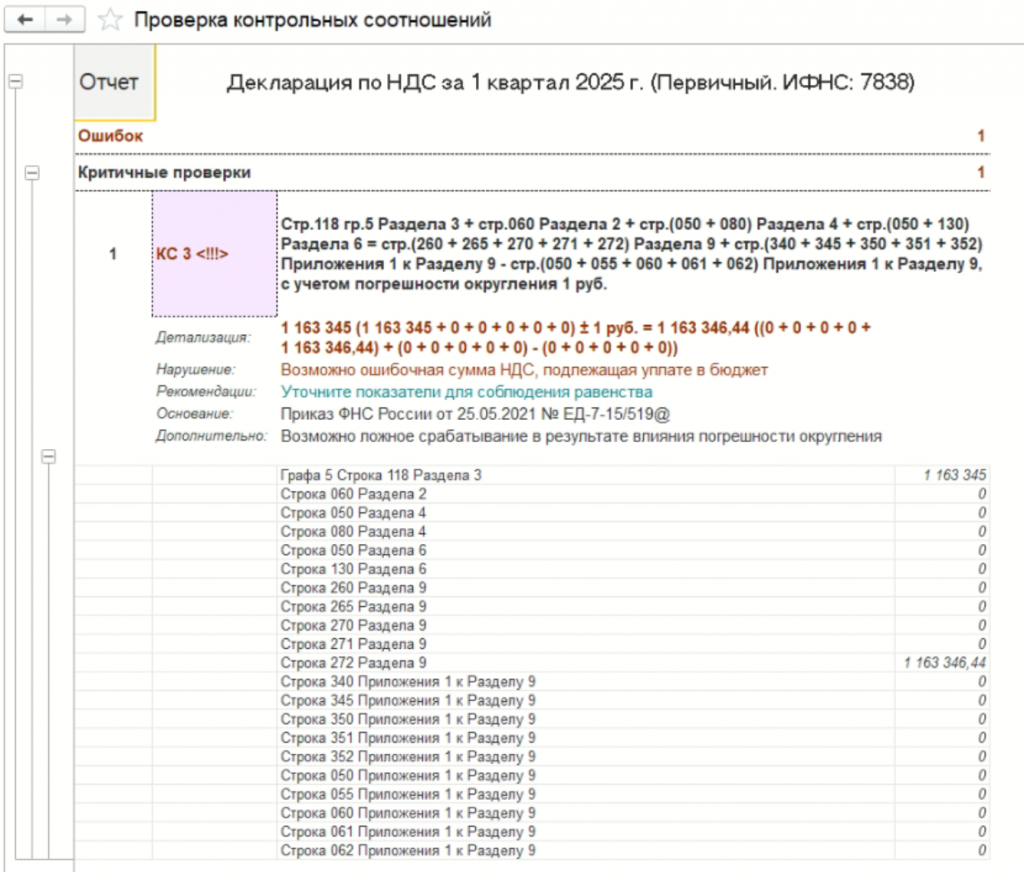Collapse the Критичные проверки group
This screenshot has width=1024, height=872.
click(32, 173)
